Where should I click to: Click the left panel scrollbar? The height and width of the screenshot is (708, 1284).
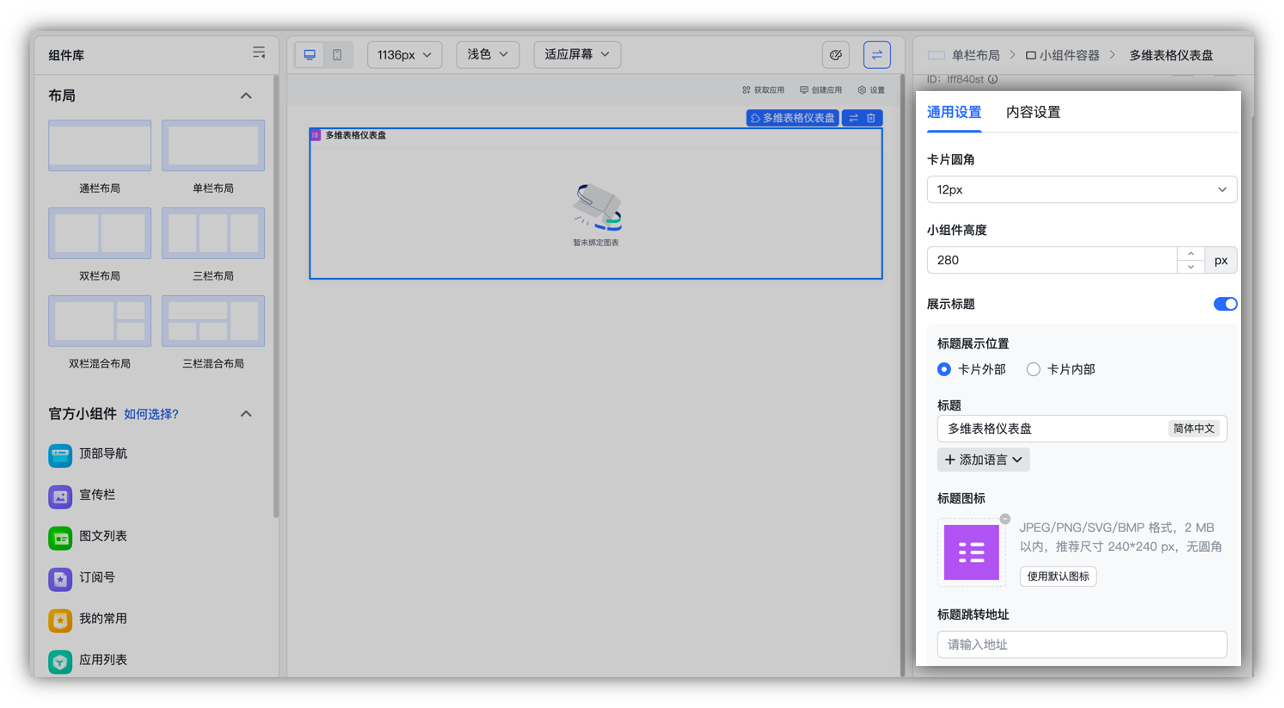pos(276,298)
